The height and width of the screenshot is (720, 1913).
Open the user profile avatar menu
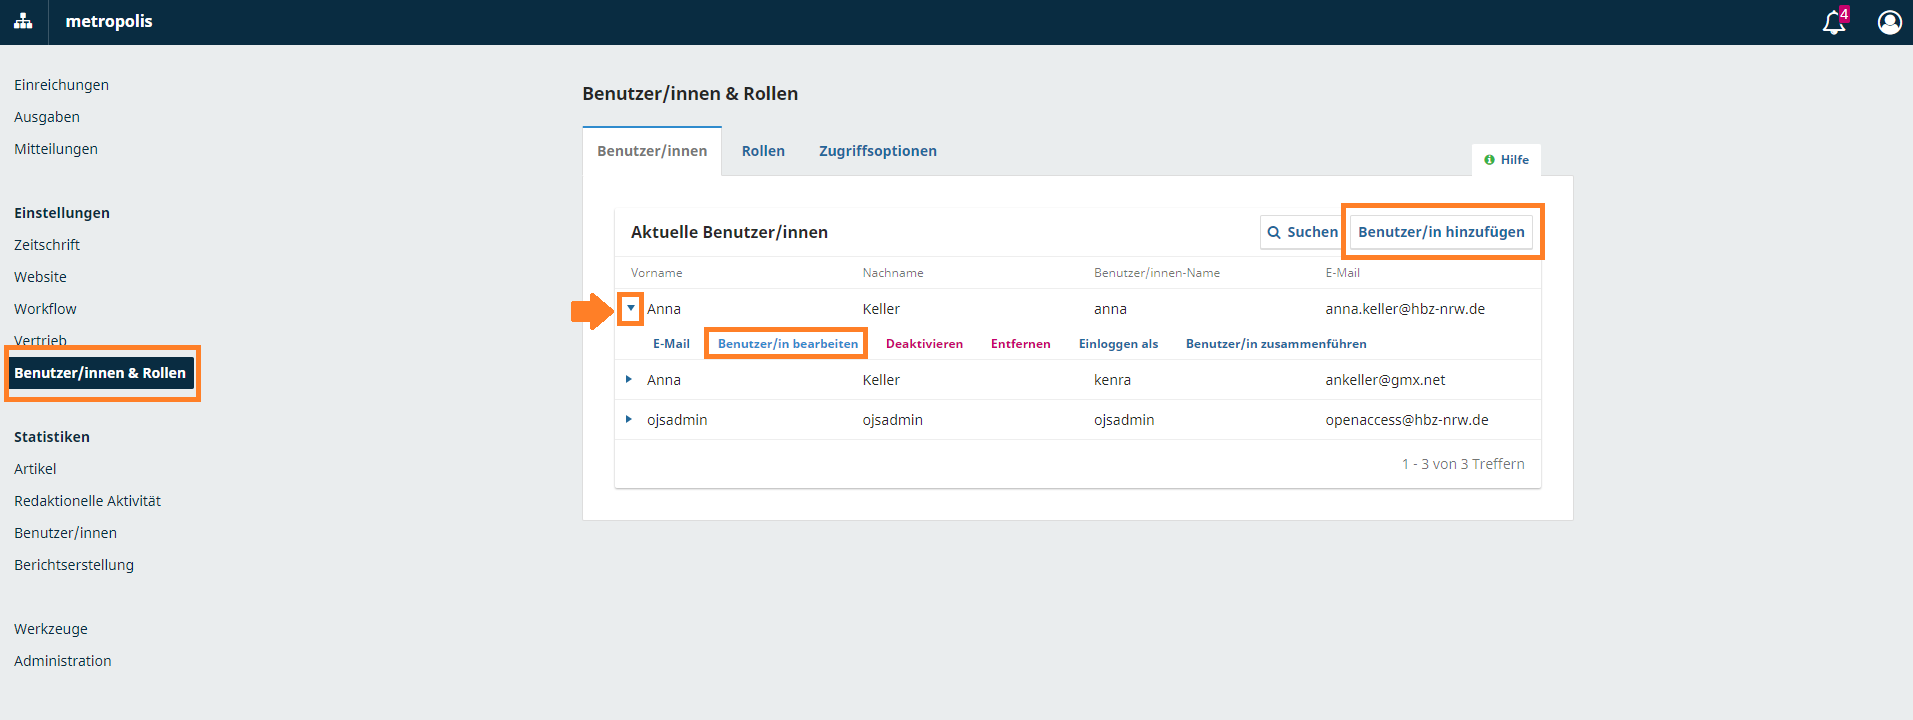[1889, 22]
